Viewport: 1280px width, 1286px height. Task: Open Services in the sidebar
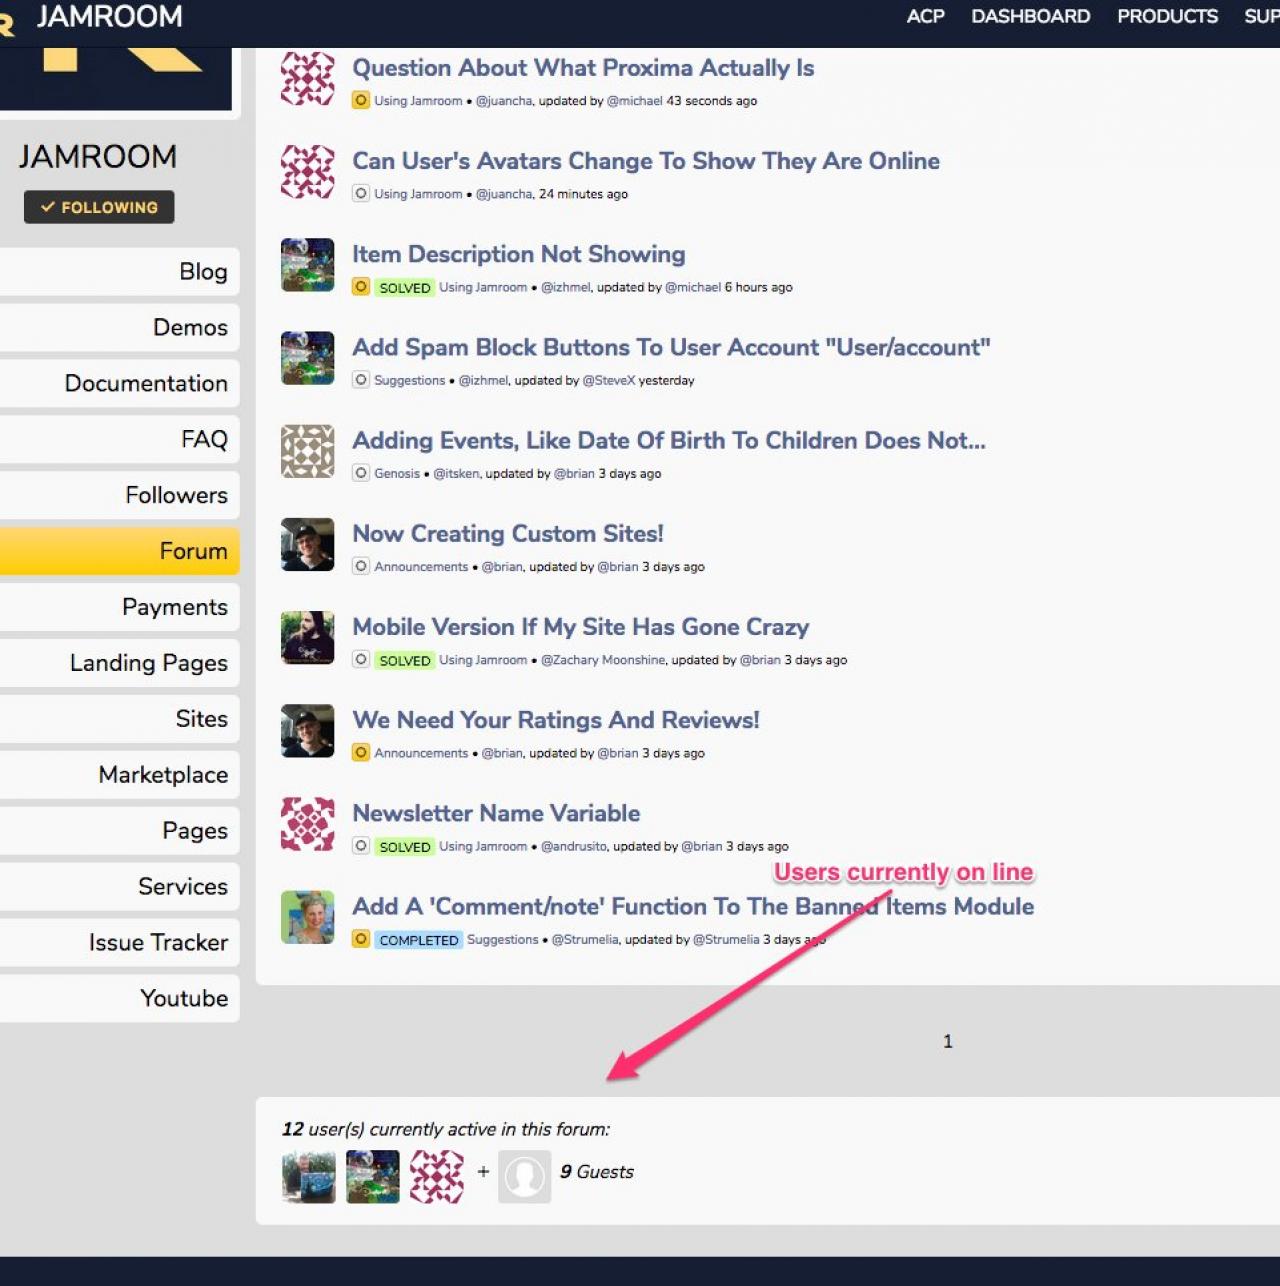(x=119, y=888)
